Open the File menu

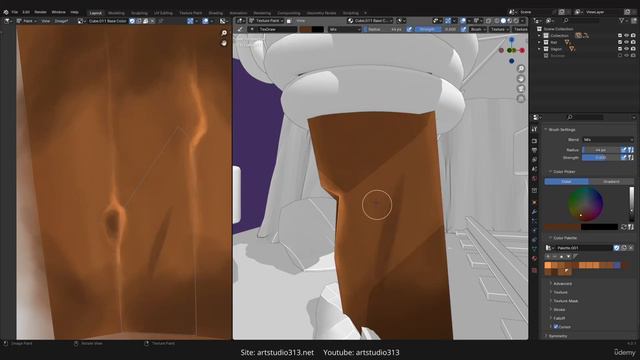[15, 12]
